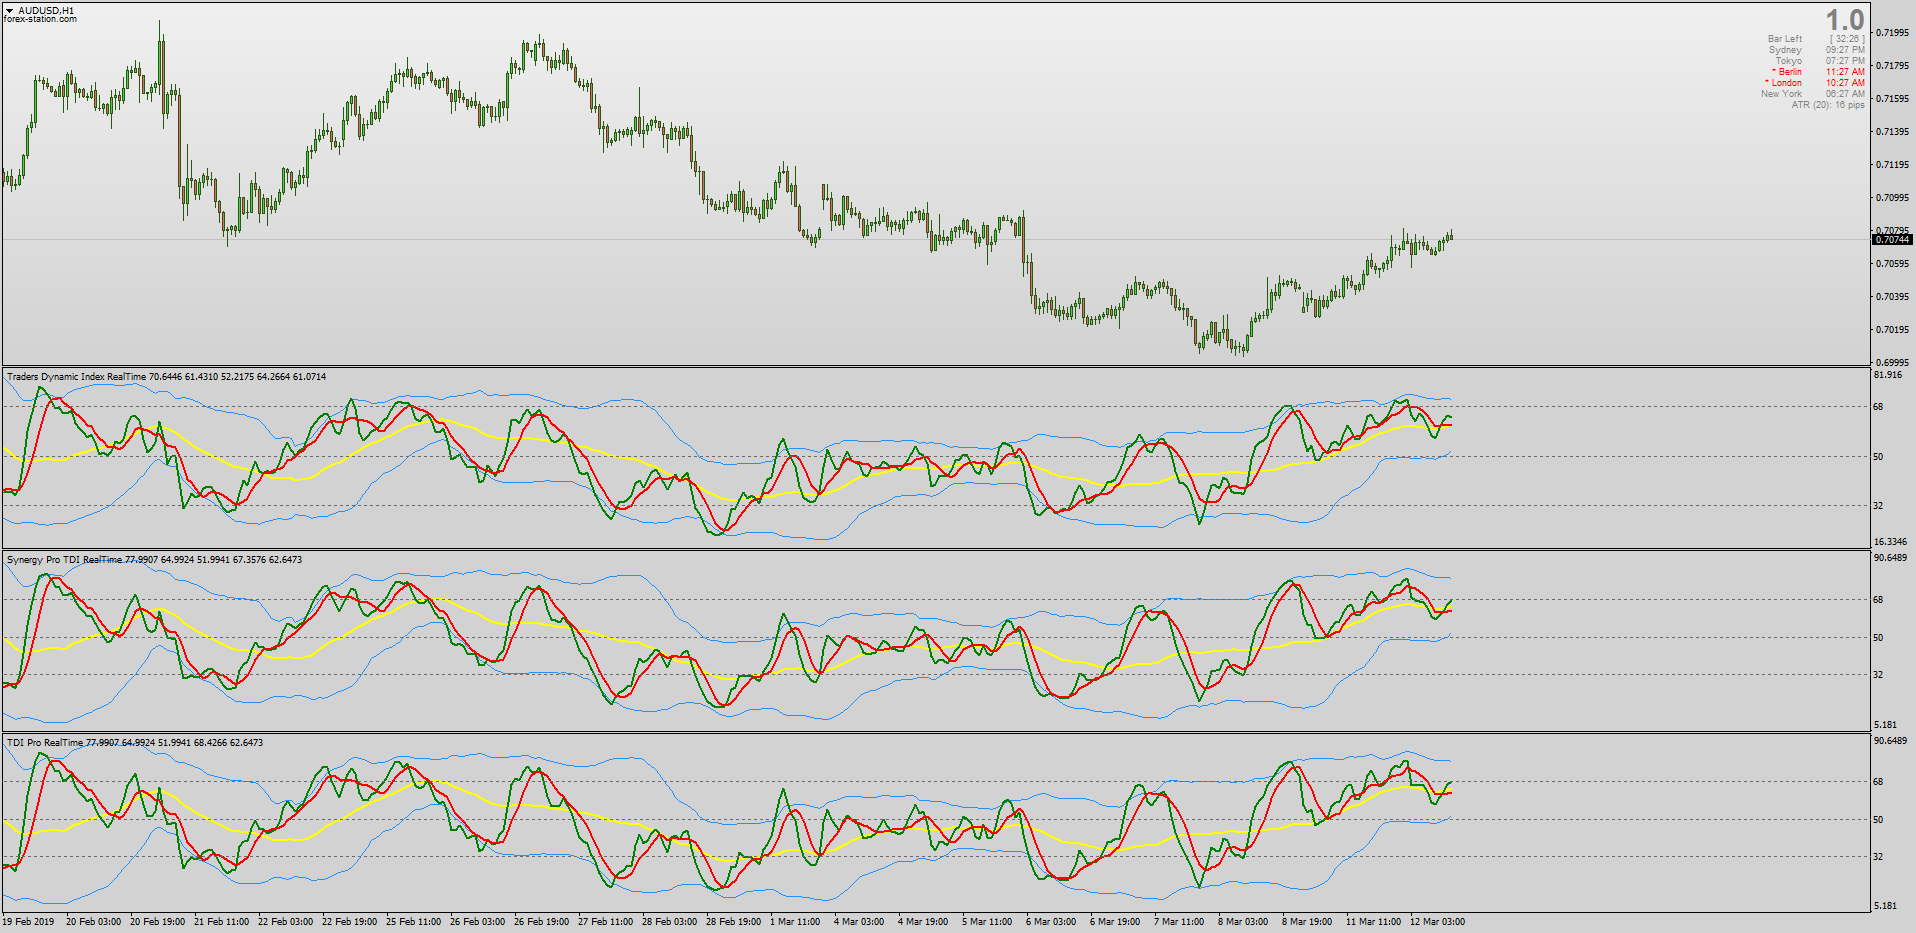This screenshot has height=933, width=1916.
Task: Click the red London session label
Action: [x=1784, y=83]
